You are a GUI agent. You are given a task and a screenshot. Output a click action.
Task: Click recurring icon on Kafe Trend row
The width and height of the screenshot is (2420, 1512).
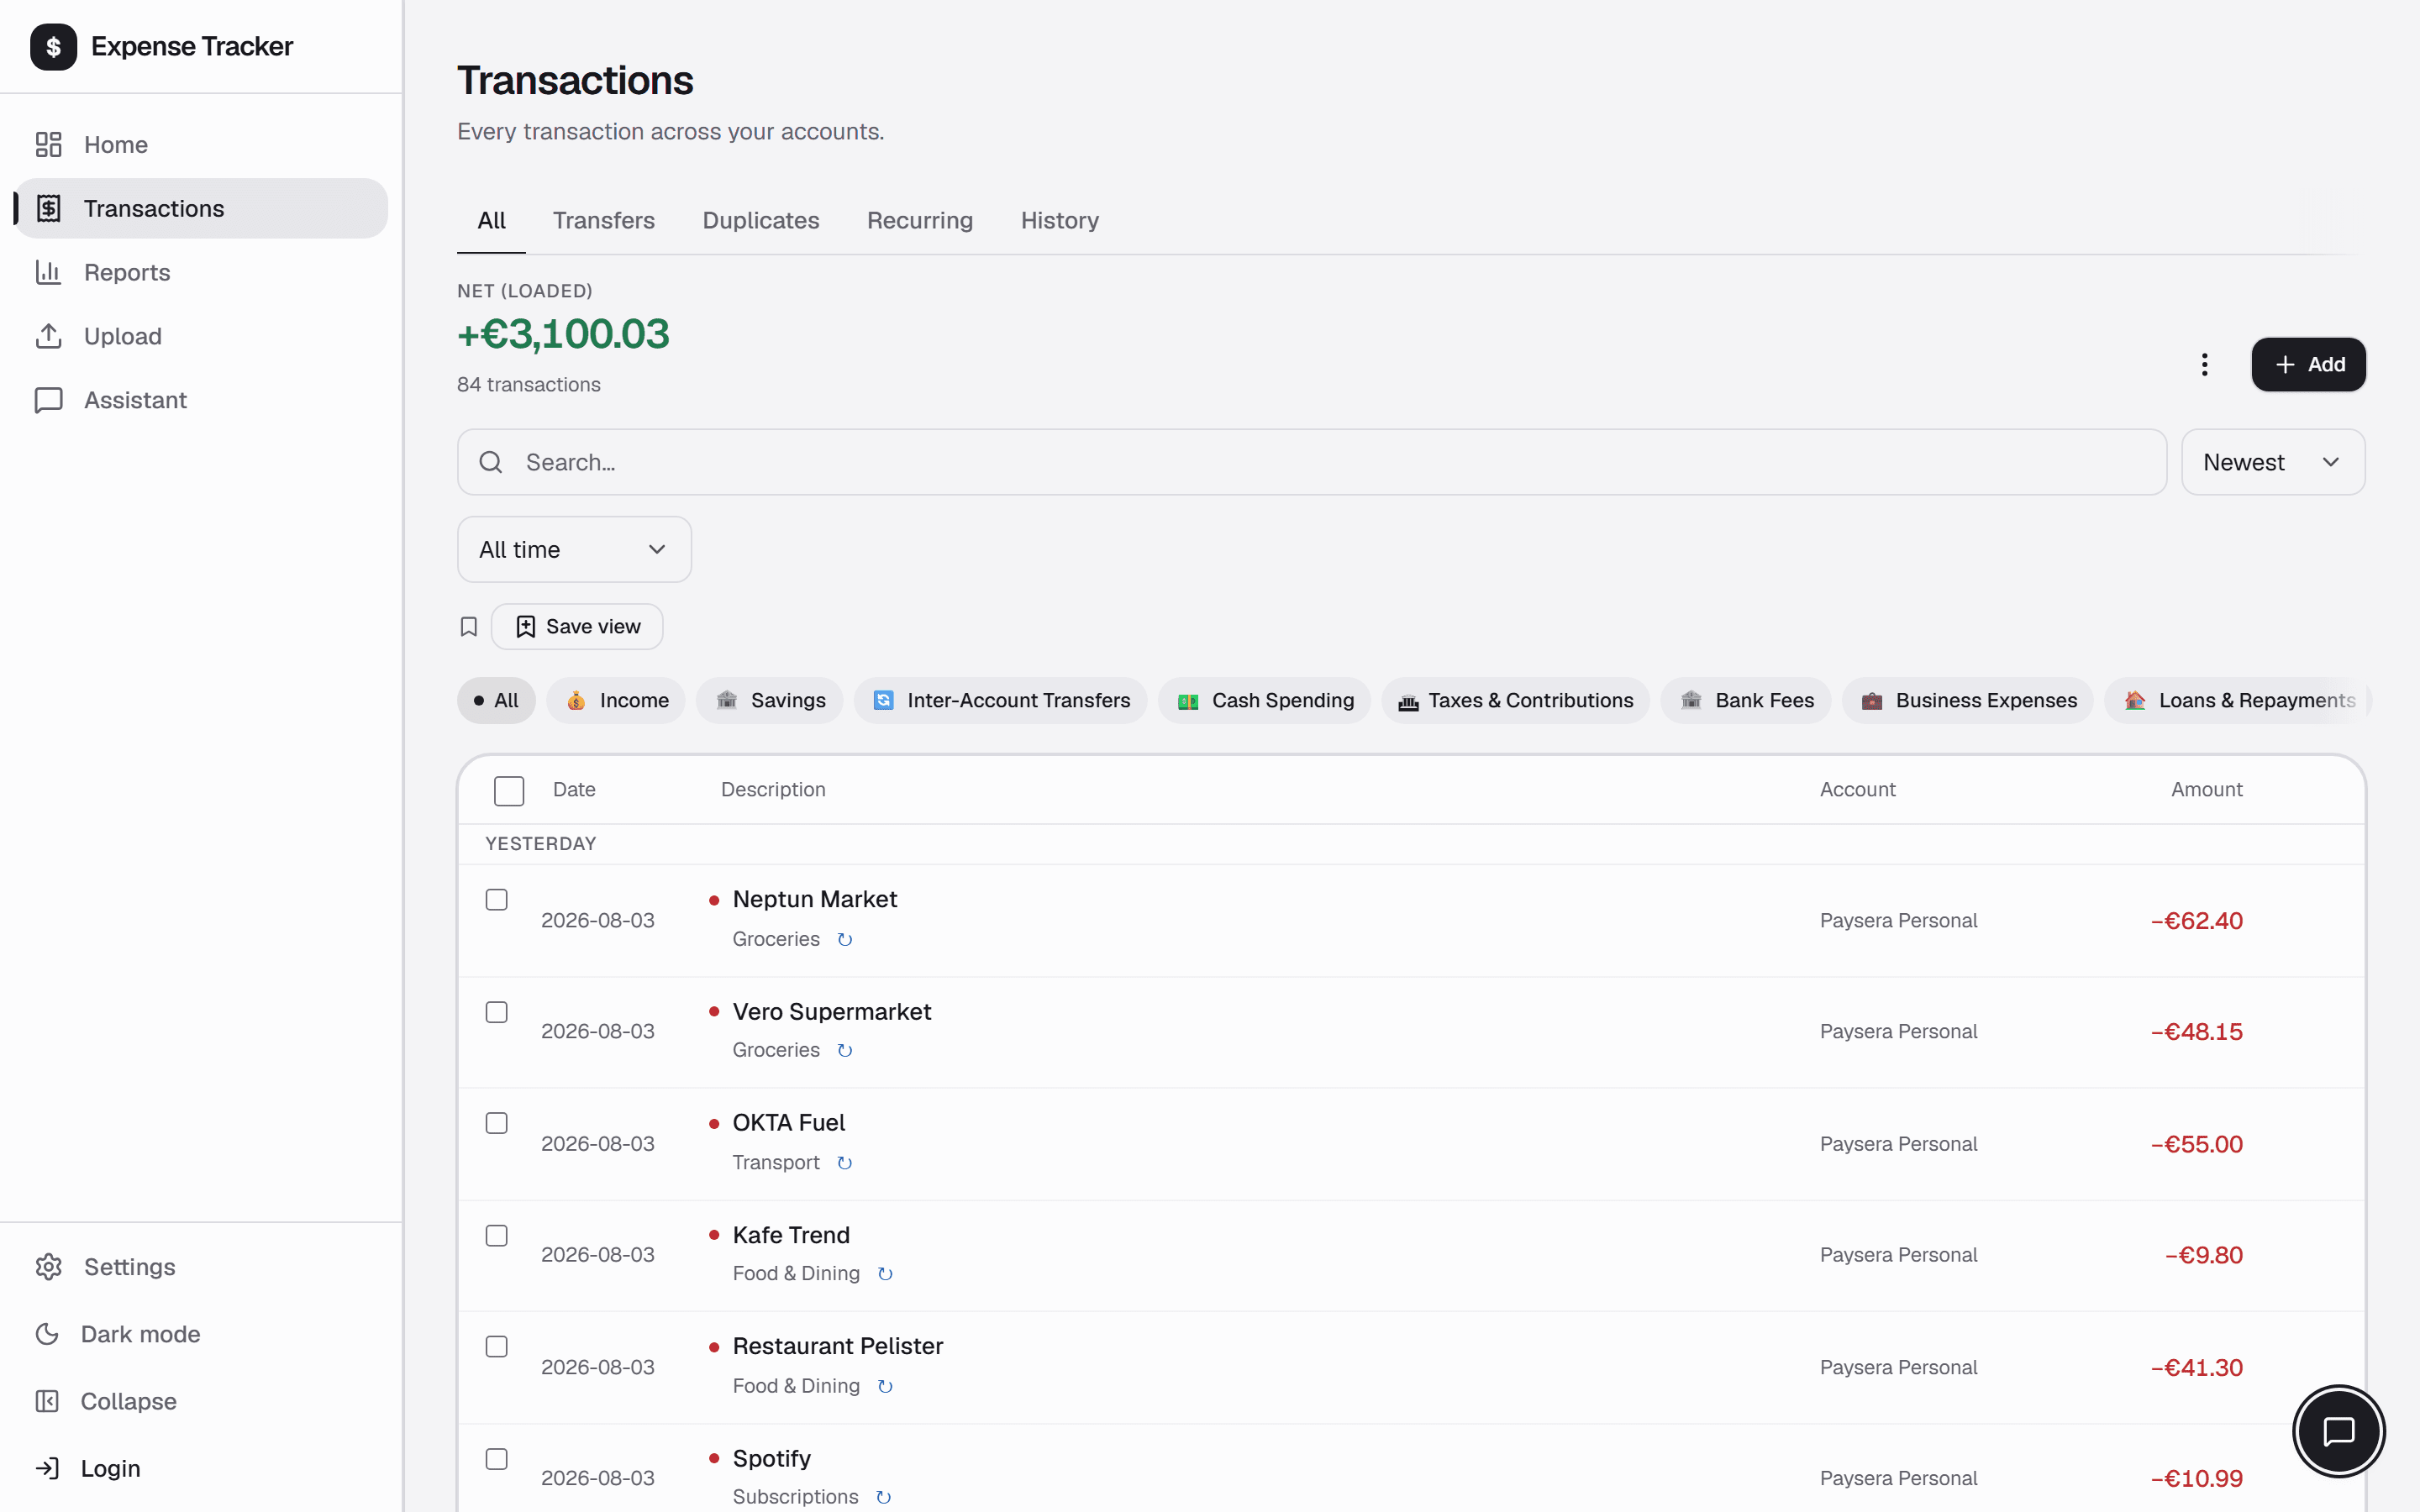point(885,1274)
